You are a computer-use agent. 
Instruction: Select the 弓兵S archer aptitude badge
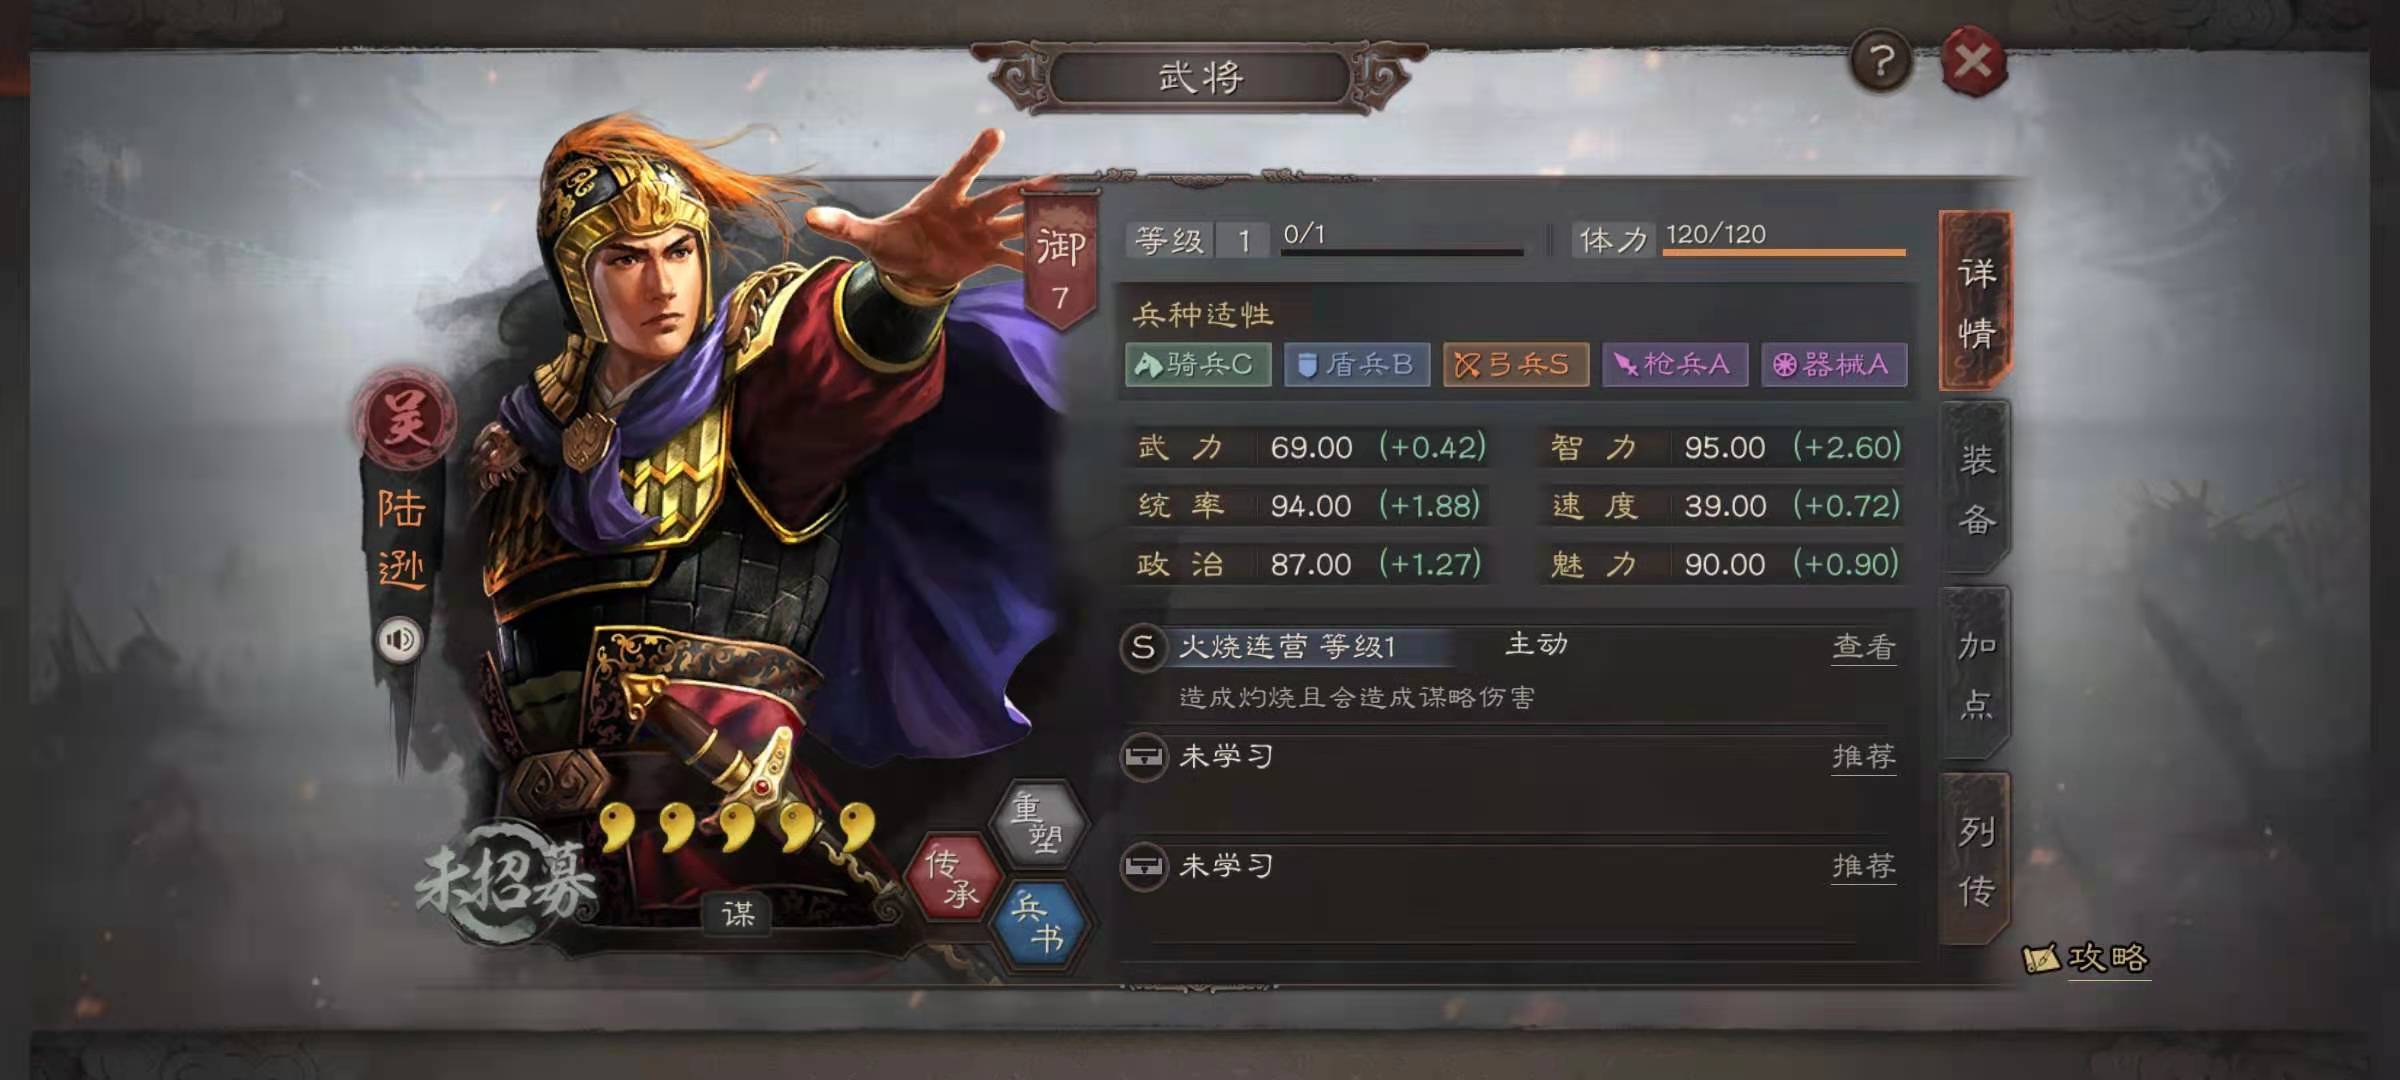pyautogui.click(x=1515, y=365)
